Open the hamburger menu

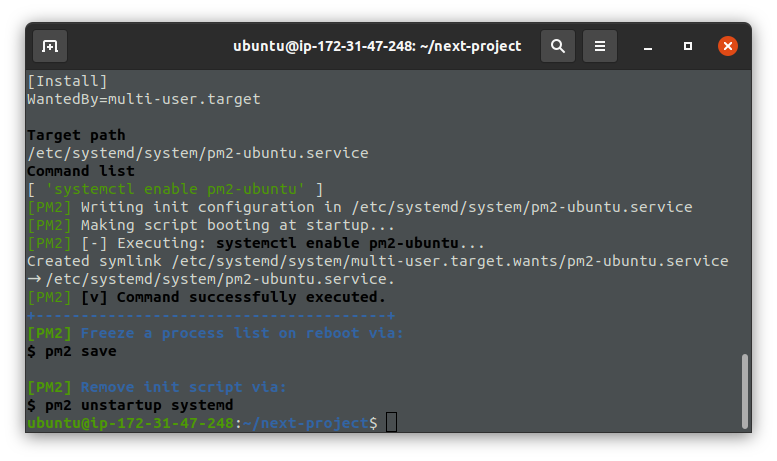(600, 46)
